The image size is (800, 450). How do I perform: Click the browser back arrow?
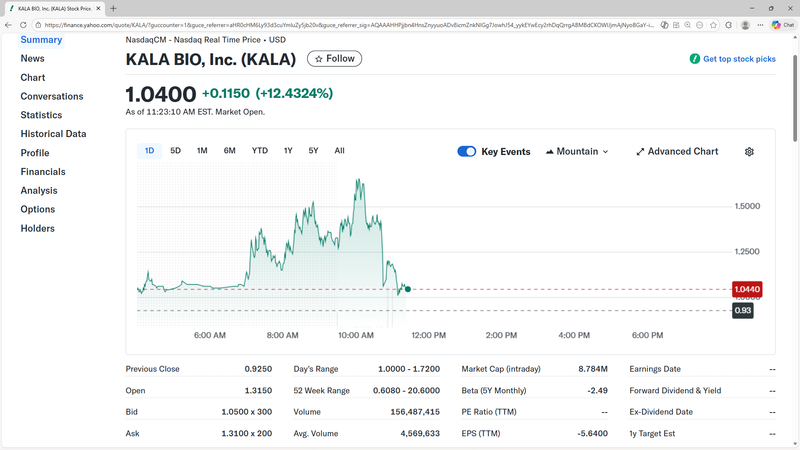coord(8,24)
